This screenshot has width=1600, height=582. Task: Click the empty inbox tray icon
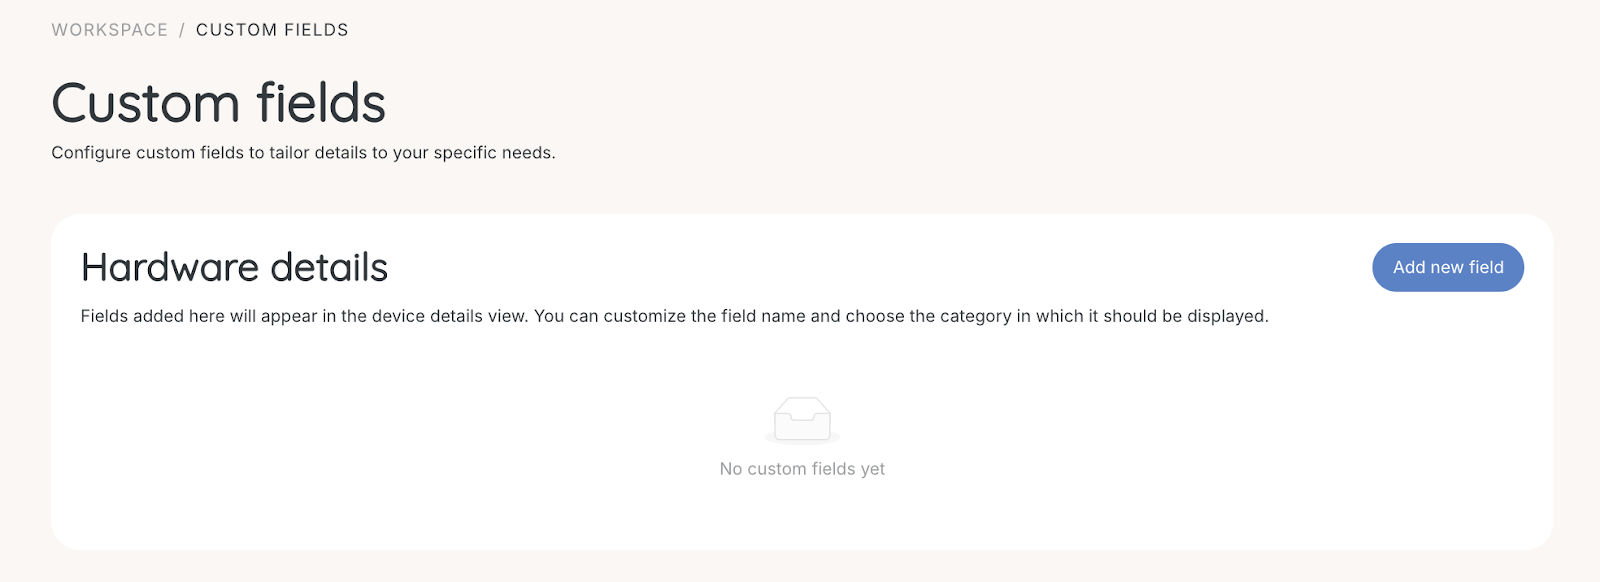[x=802, y=420]
